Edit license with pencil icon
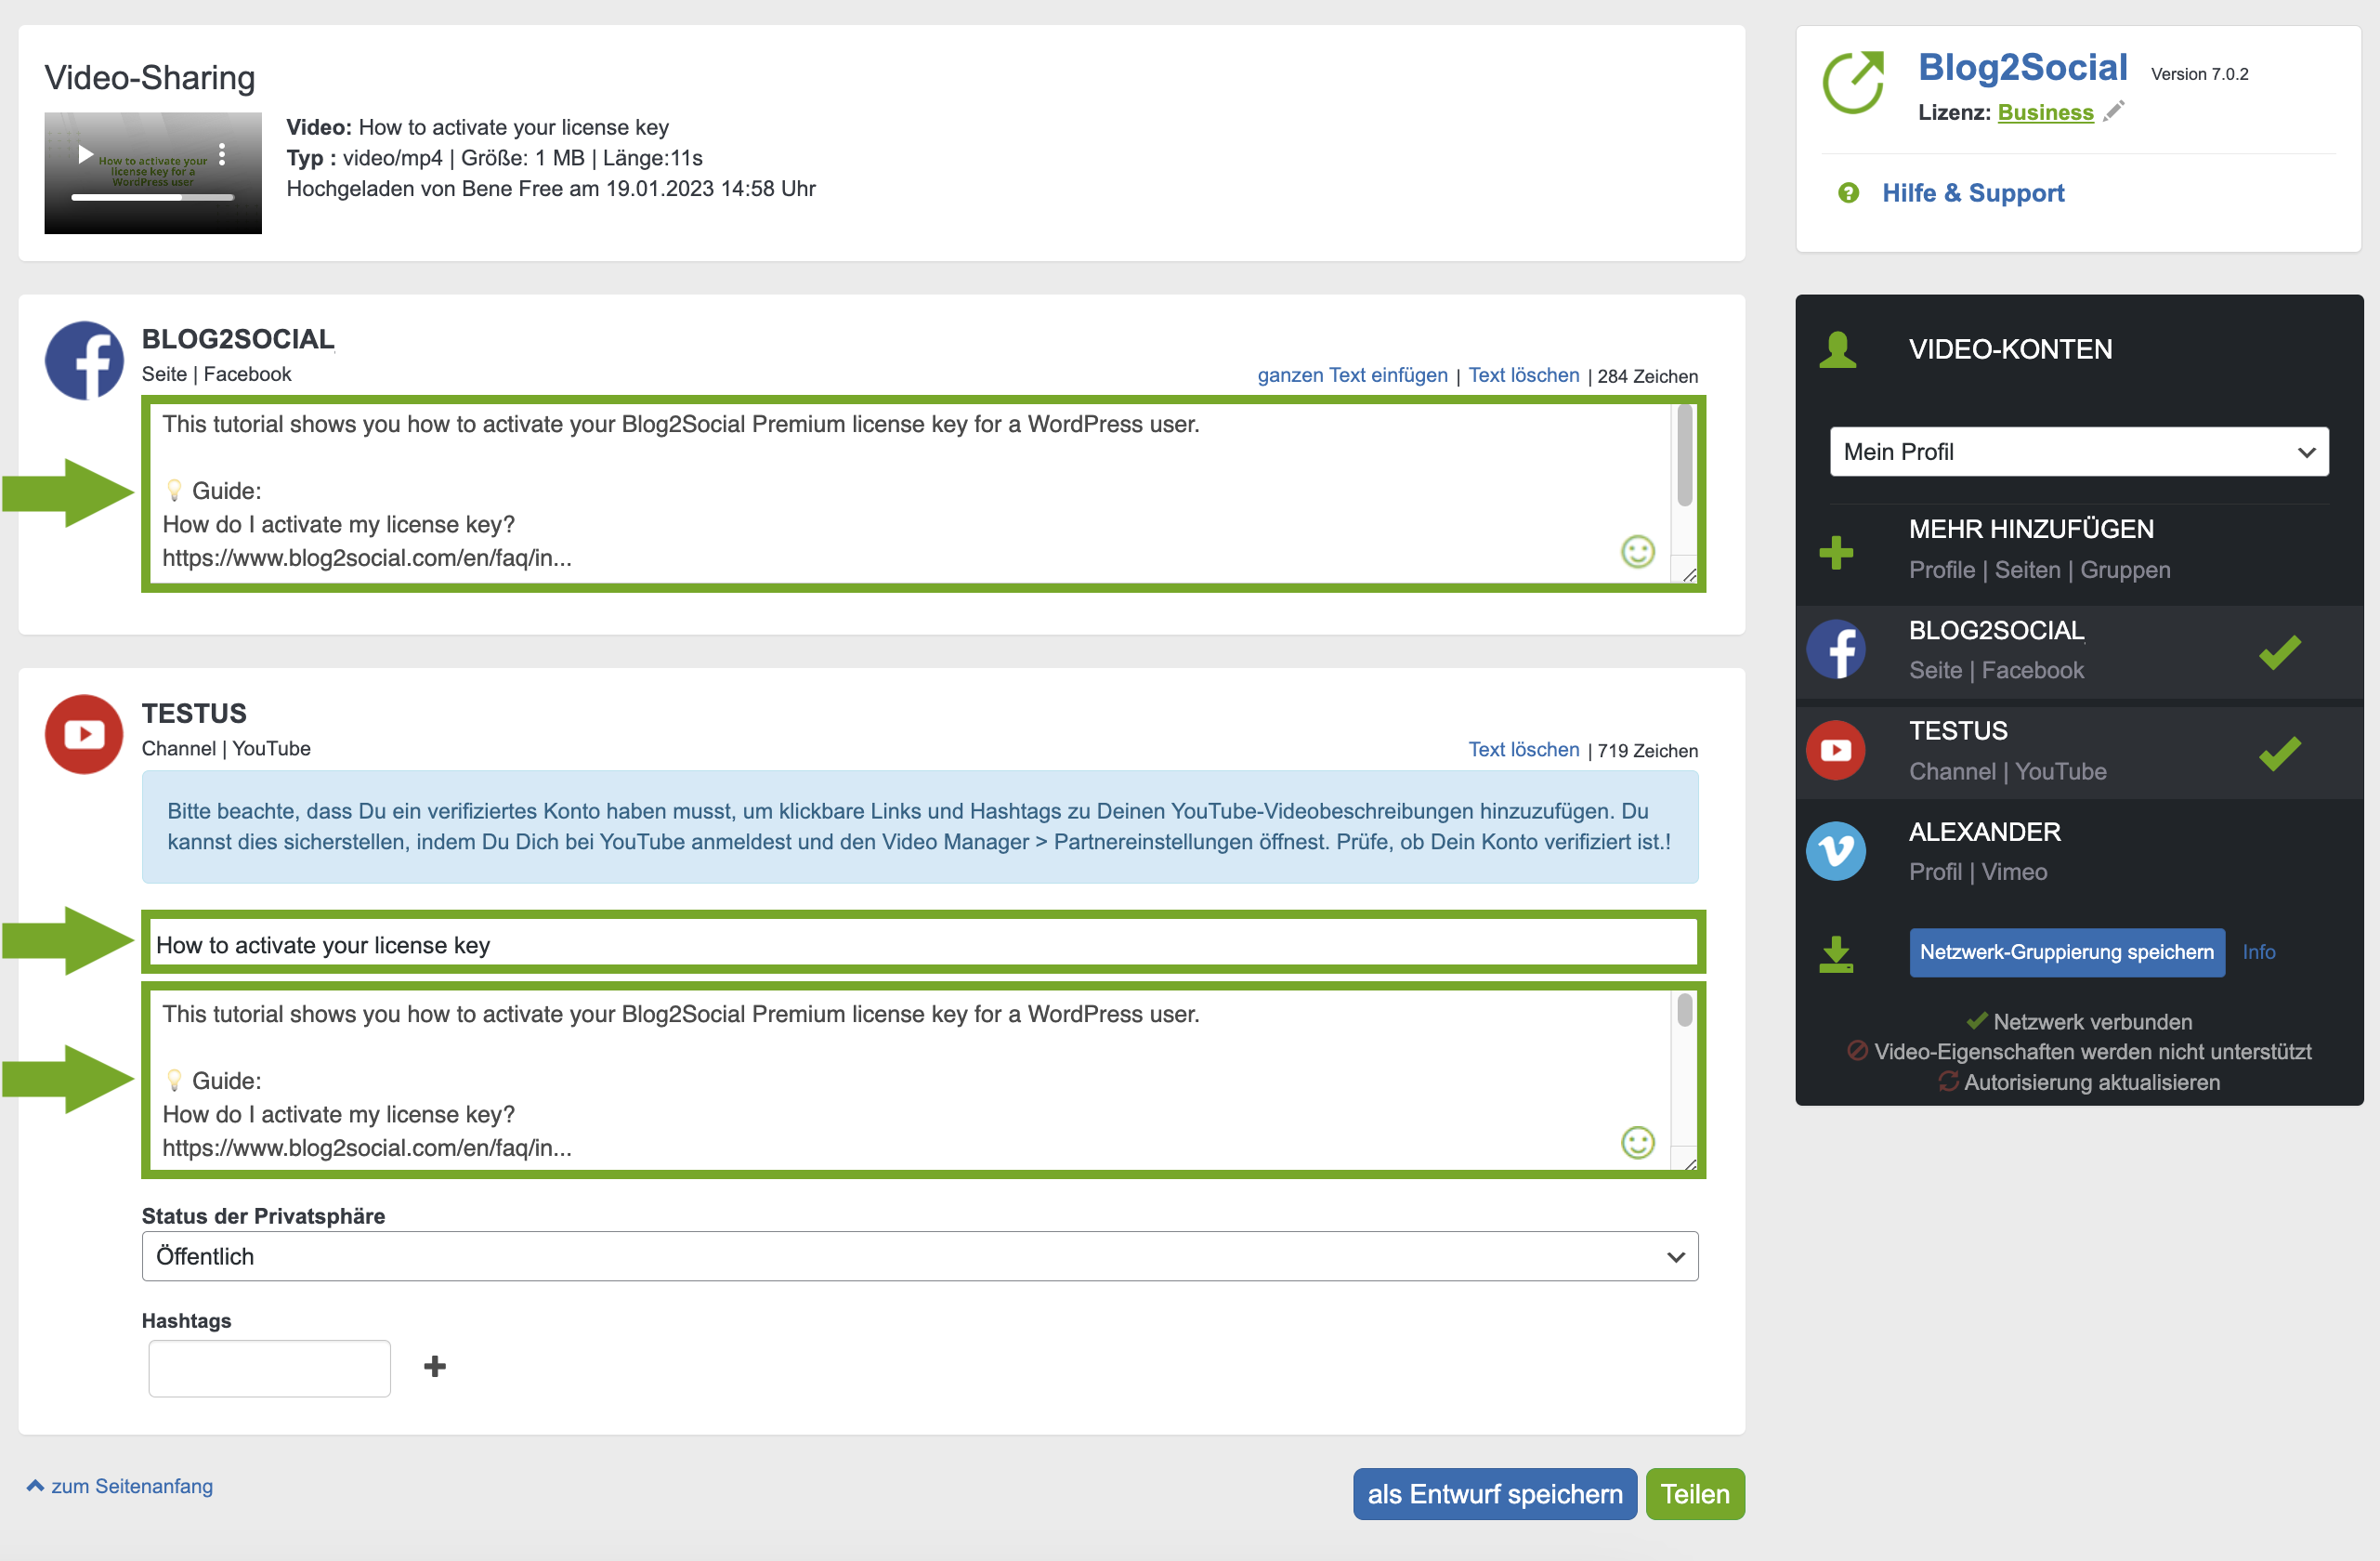Image resolution: width=2380 pixels, height=1561 pixels. point(2114,111)
